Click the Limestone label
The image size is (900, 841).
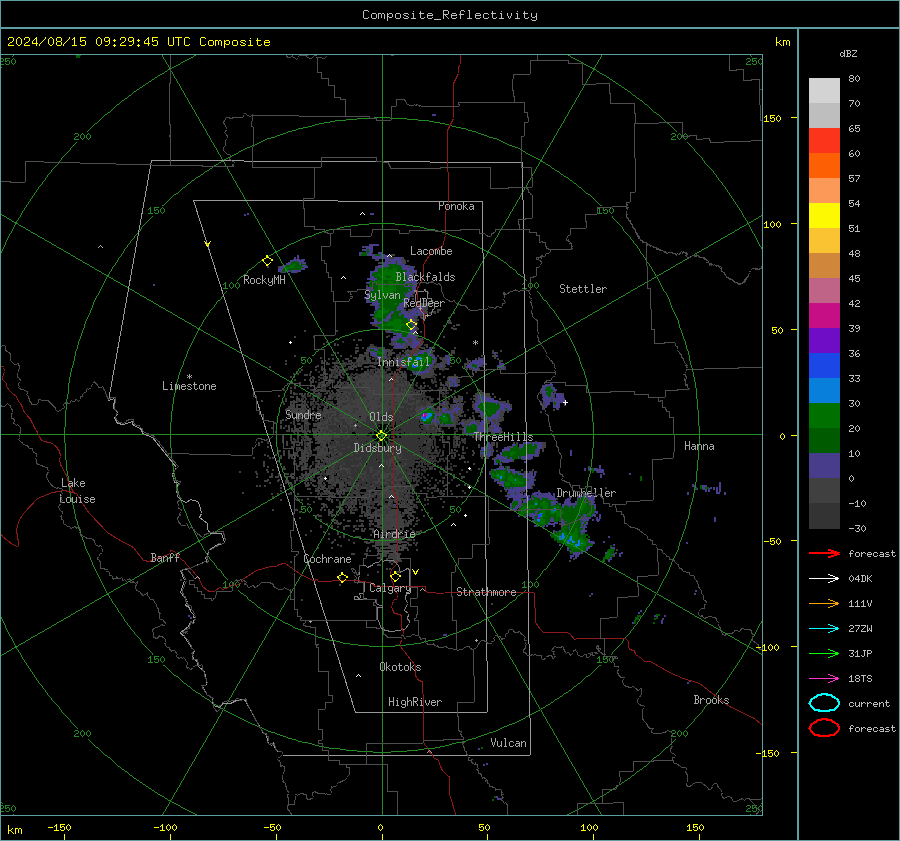coord(189,386)
